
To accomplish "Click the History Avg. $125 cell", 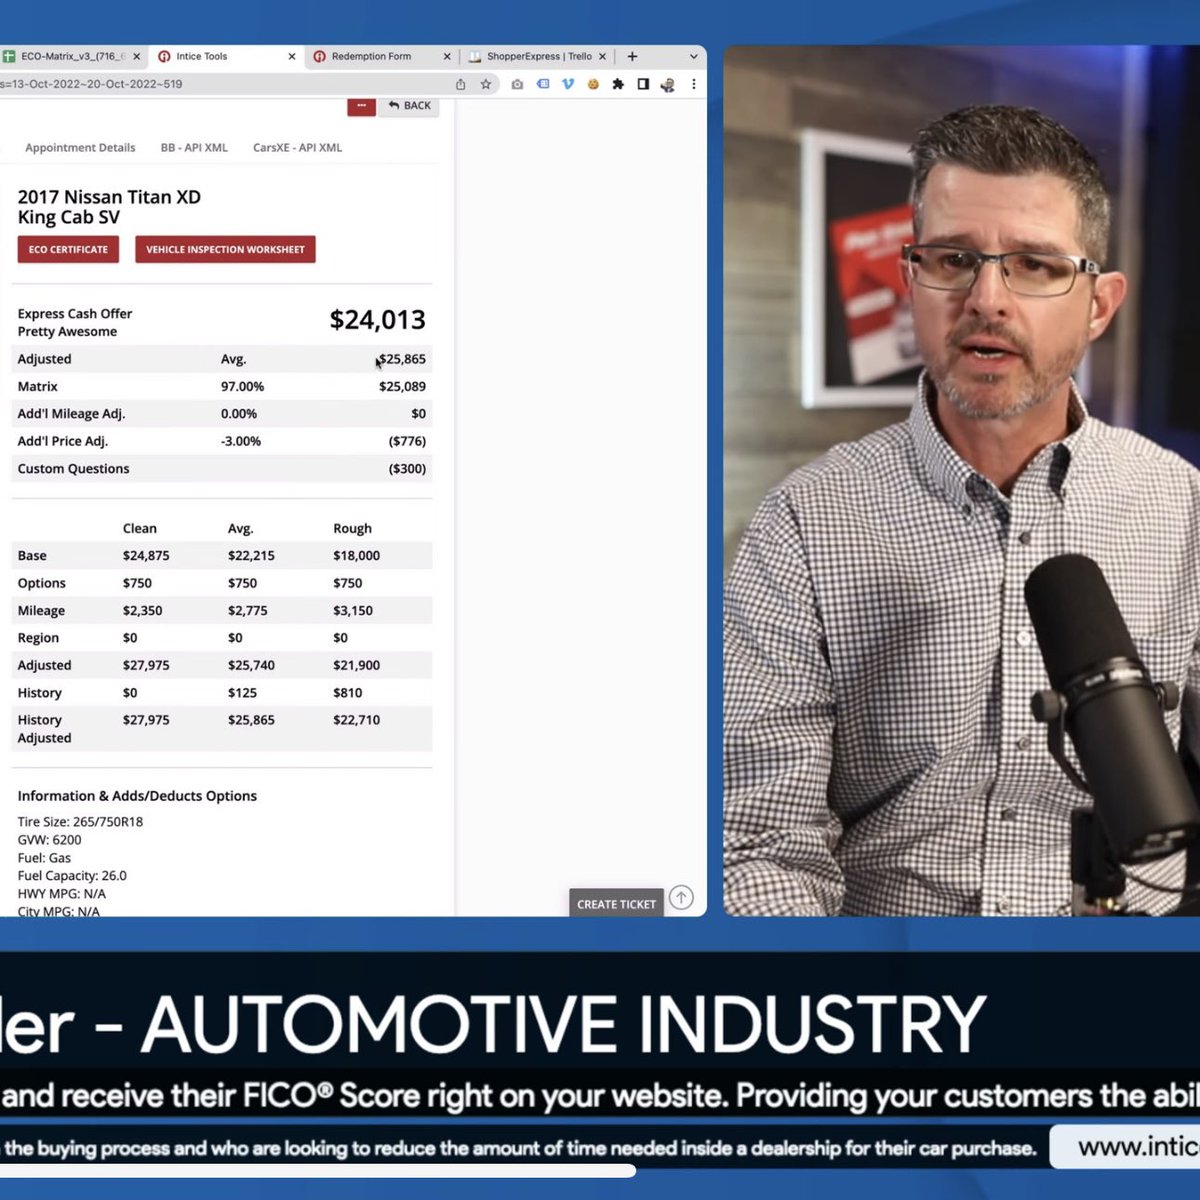I will point(242,692).
